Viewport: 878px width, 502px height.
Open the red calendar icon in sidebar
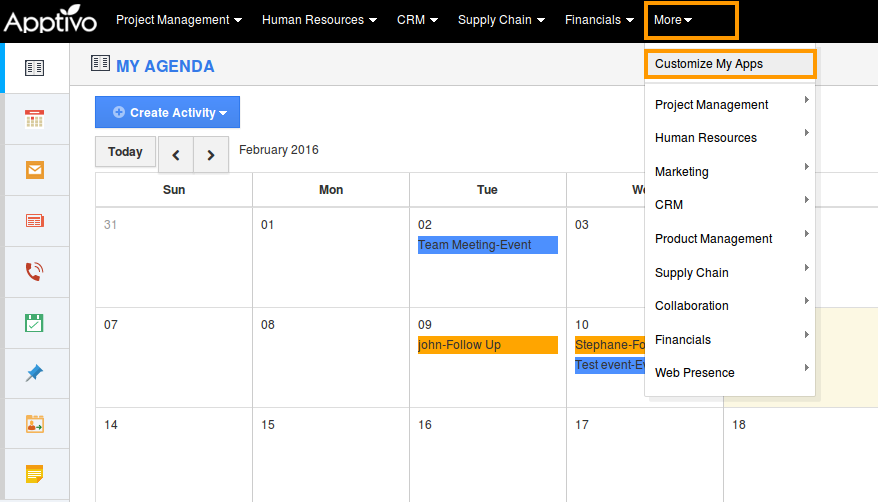tap(35, 119)
